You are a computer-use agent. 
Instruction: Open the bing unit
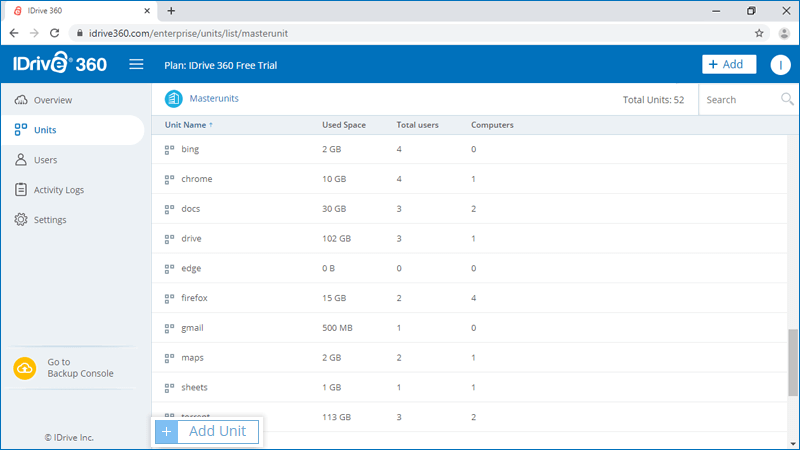tap(190, 149)
